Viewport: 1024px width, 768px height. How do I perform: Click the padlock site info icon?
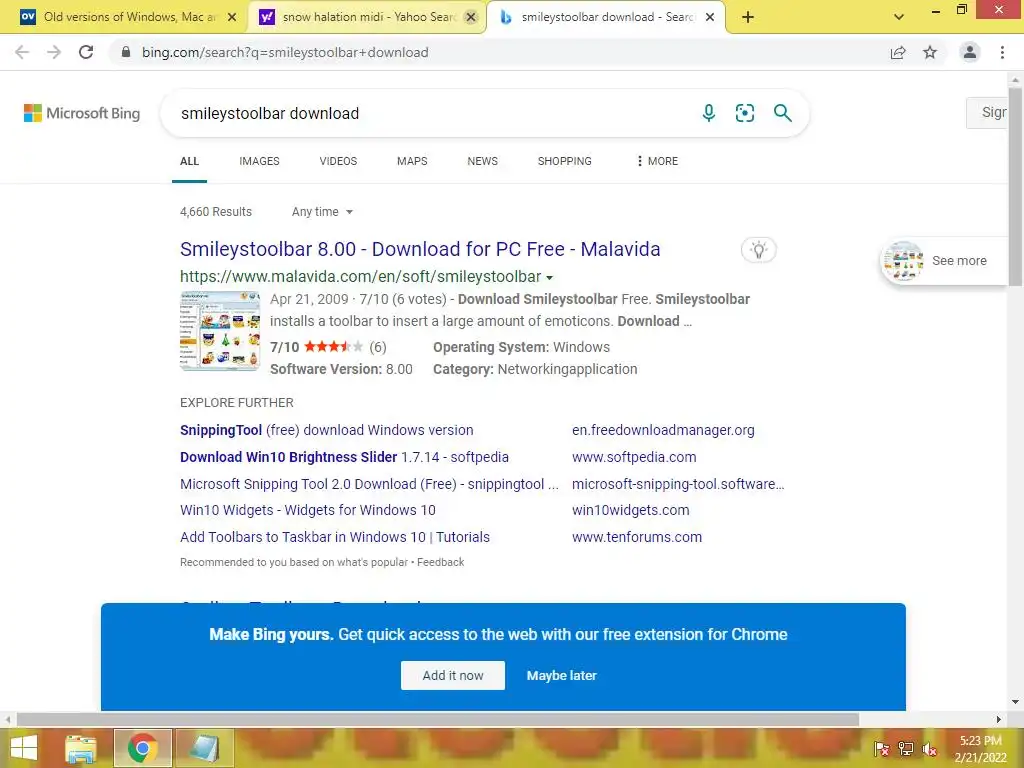point(126,52)
